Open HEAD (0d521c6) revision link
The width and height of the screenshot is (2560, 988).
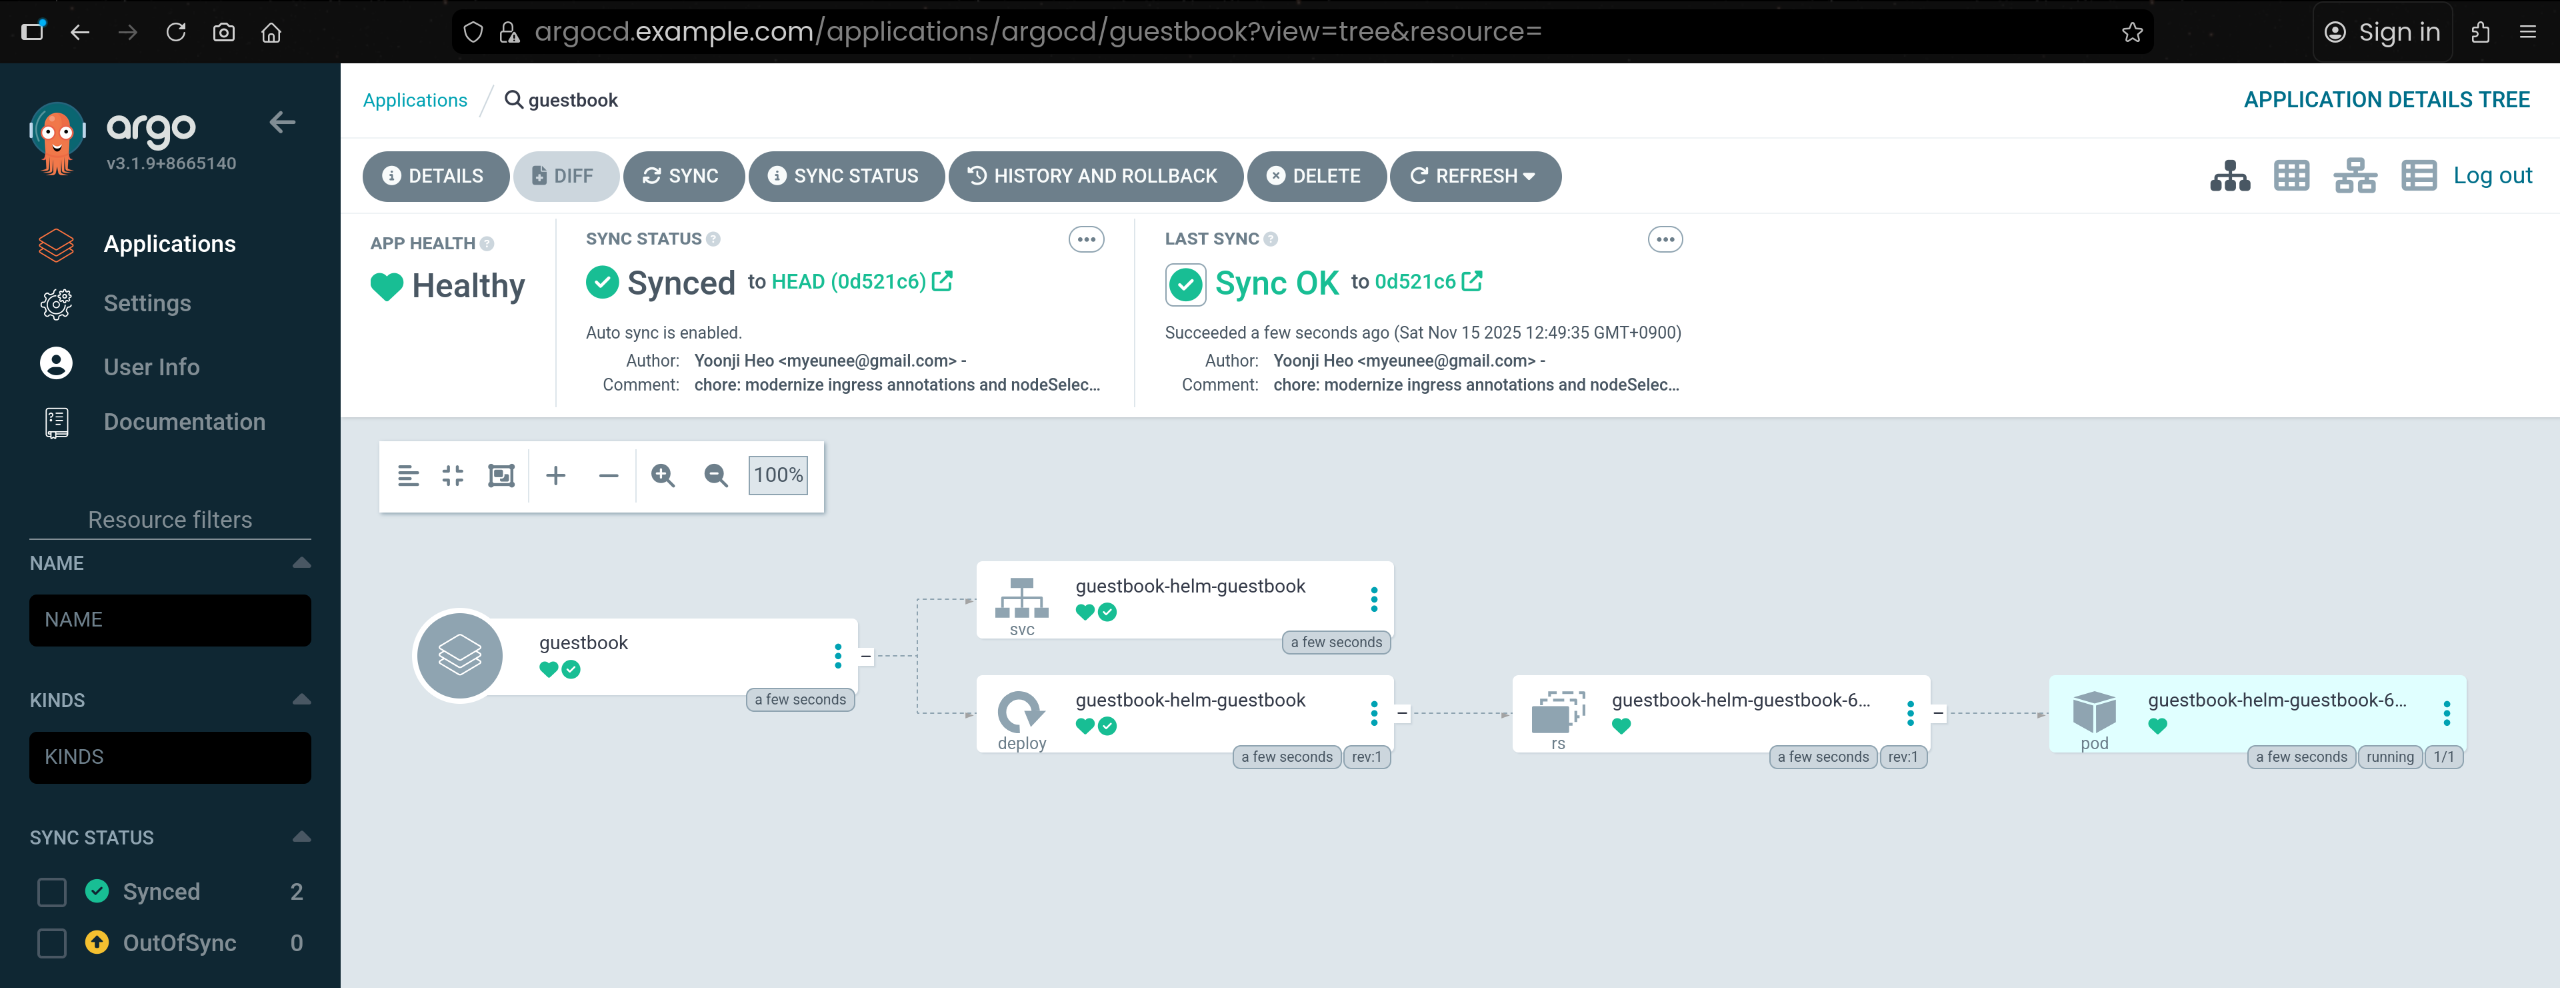click(849, 281)
